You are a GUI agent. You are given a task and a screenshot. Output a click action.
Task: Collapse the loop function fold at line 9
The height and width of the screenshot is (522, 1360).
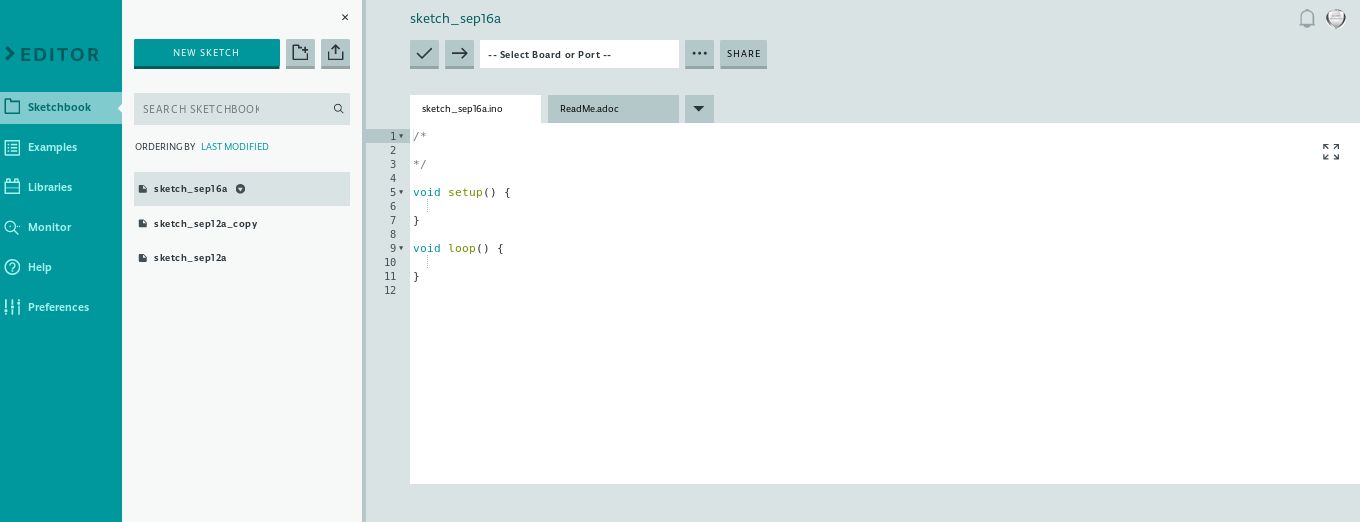401,248
